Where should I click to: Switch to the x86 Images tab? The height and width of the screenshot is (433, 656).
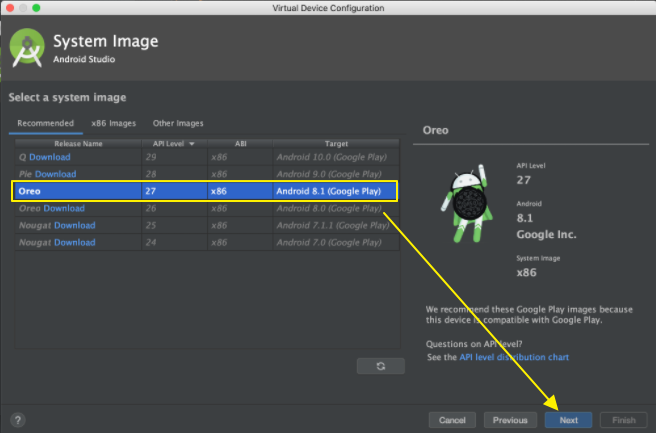coord(113,123)
